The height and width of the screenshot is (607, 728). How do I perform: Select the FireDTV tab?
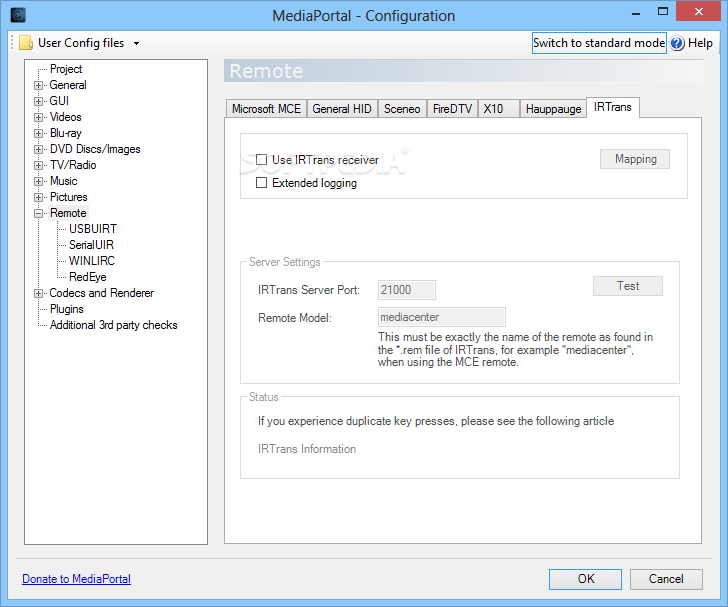[x=452, y=109]
